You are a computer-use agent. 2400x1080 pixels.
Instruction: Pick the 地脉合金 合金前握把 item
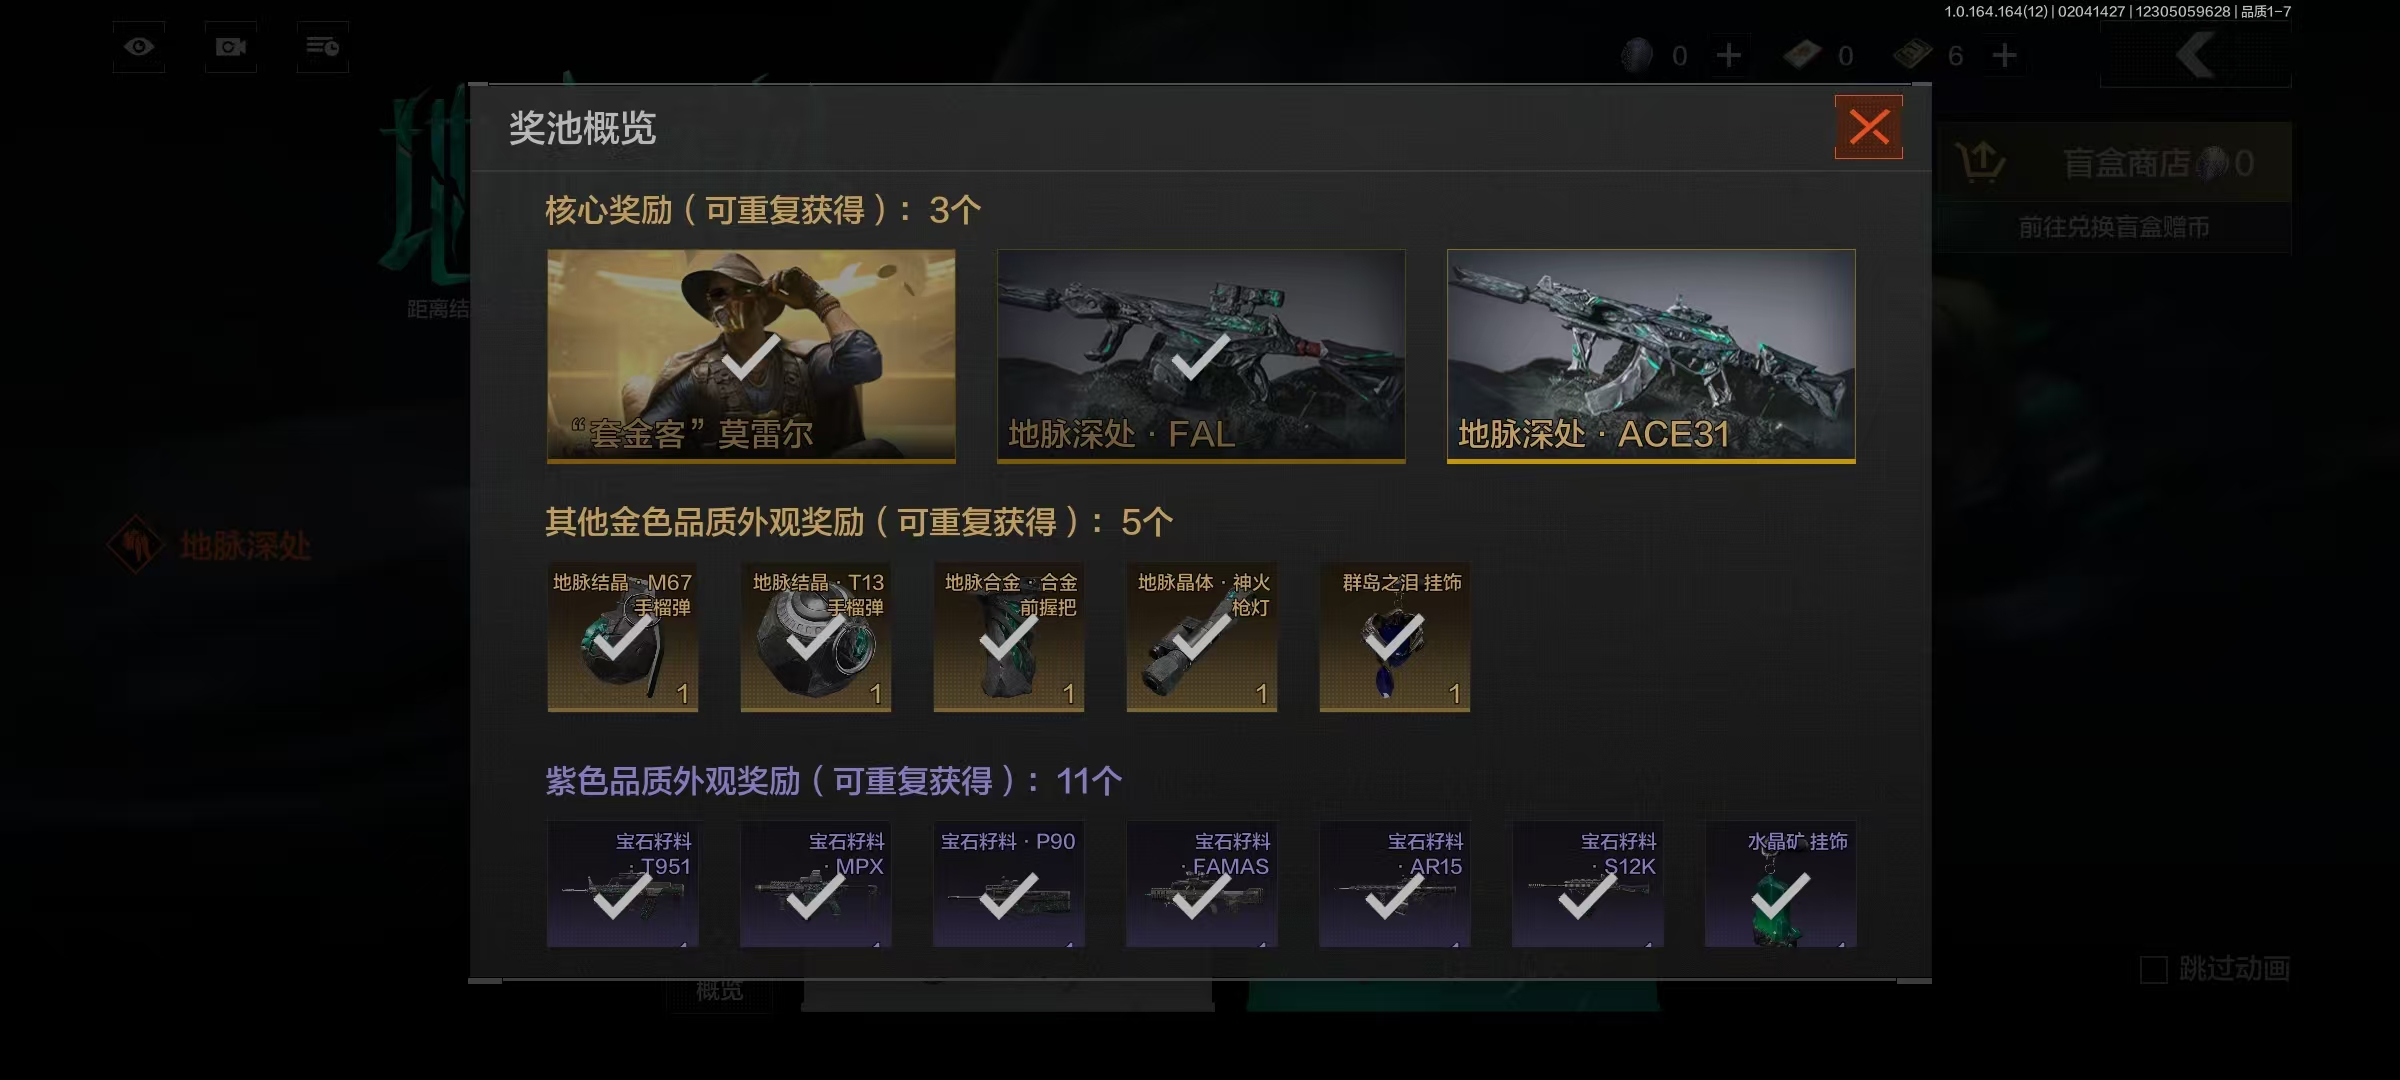[x=1009, y=637]
